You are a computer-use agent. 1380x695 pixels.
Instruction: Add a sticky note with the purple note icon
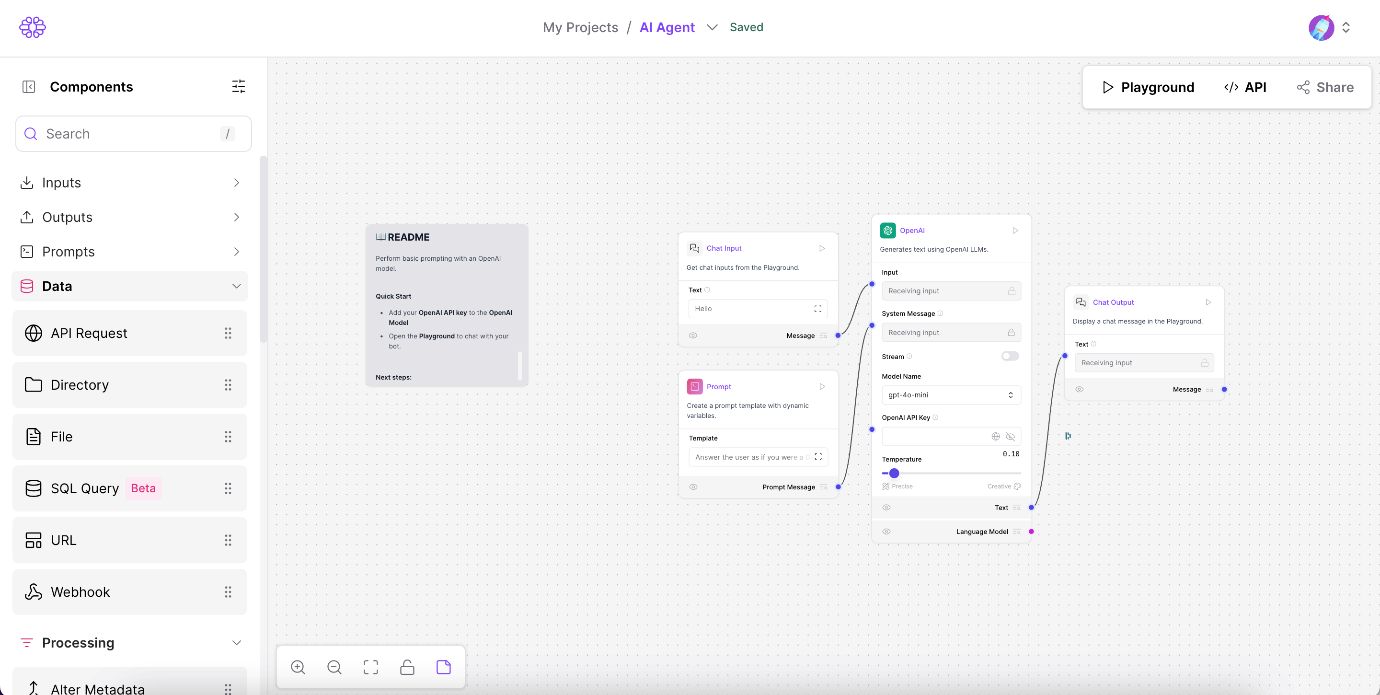443,666
